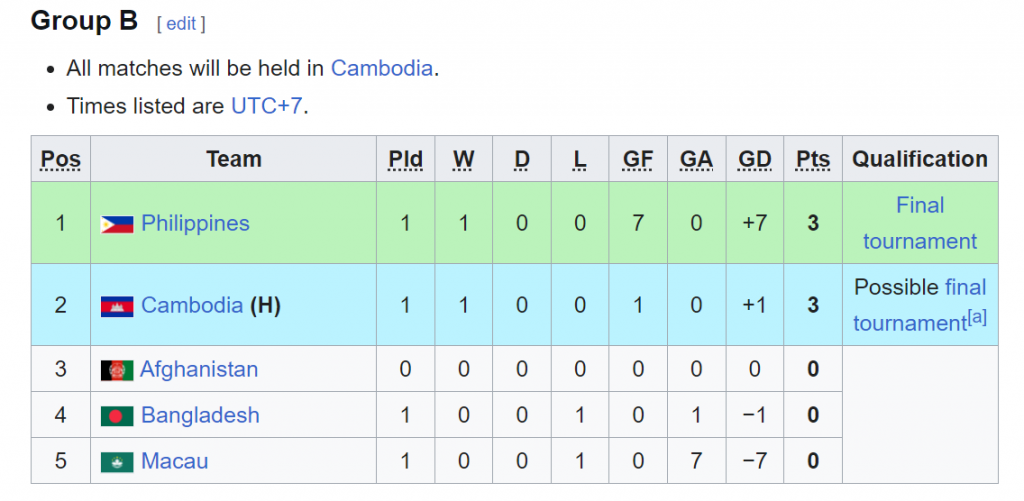Open the edit link beside Group B
This screenshot has height=501, width=1024.
click(x=181, y=24)
